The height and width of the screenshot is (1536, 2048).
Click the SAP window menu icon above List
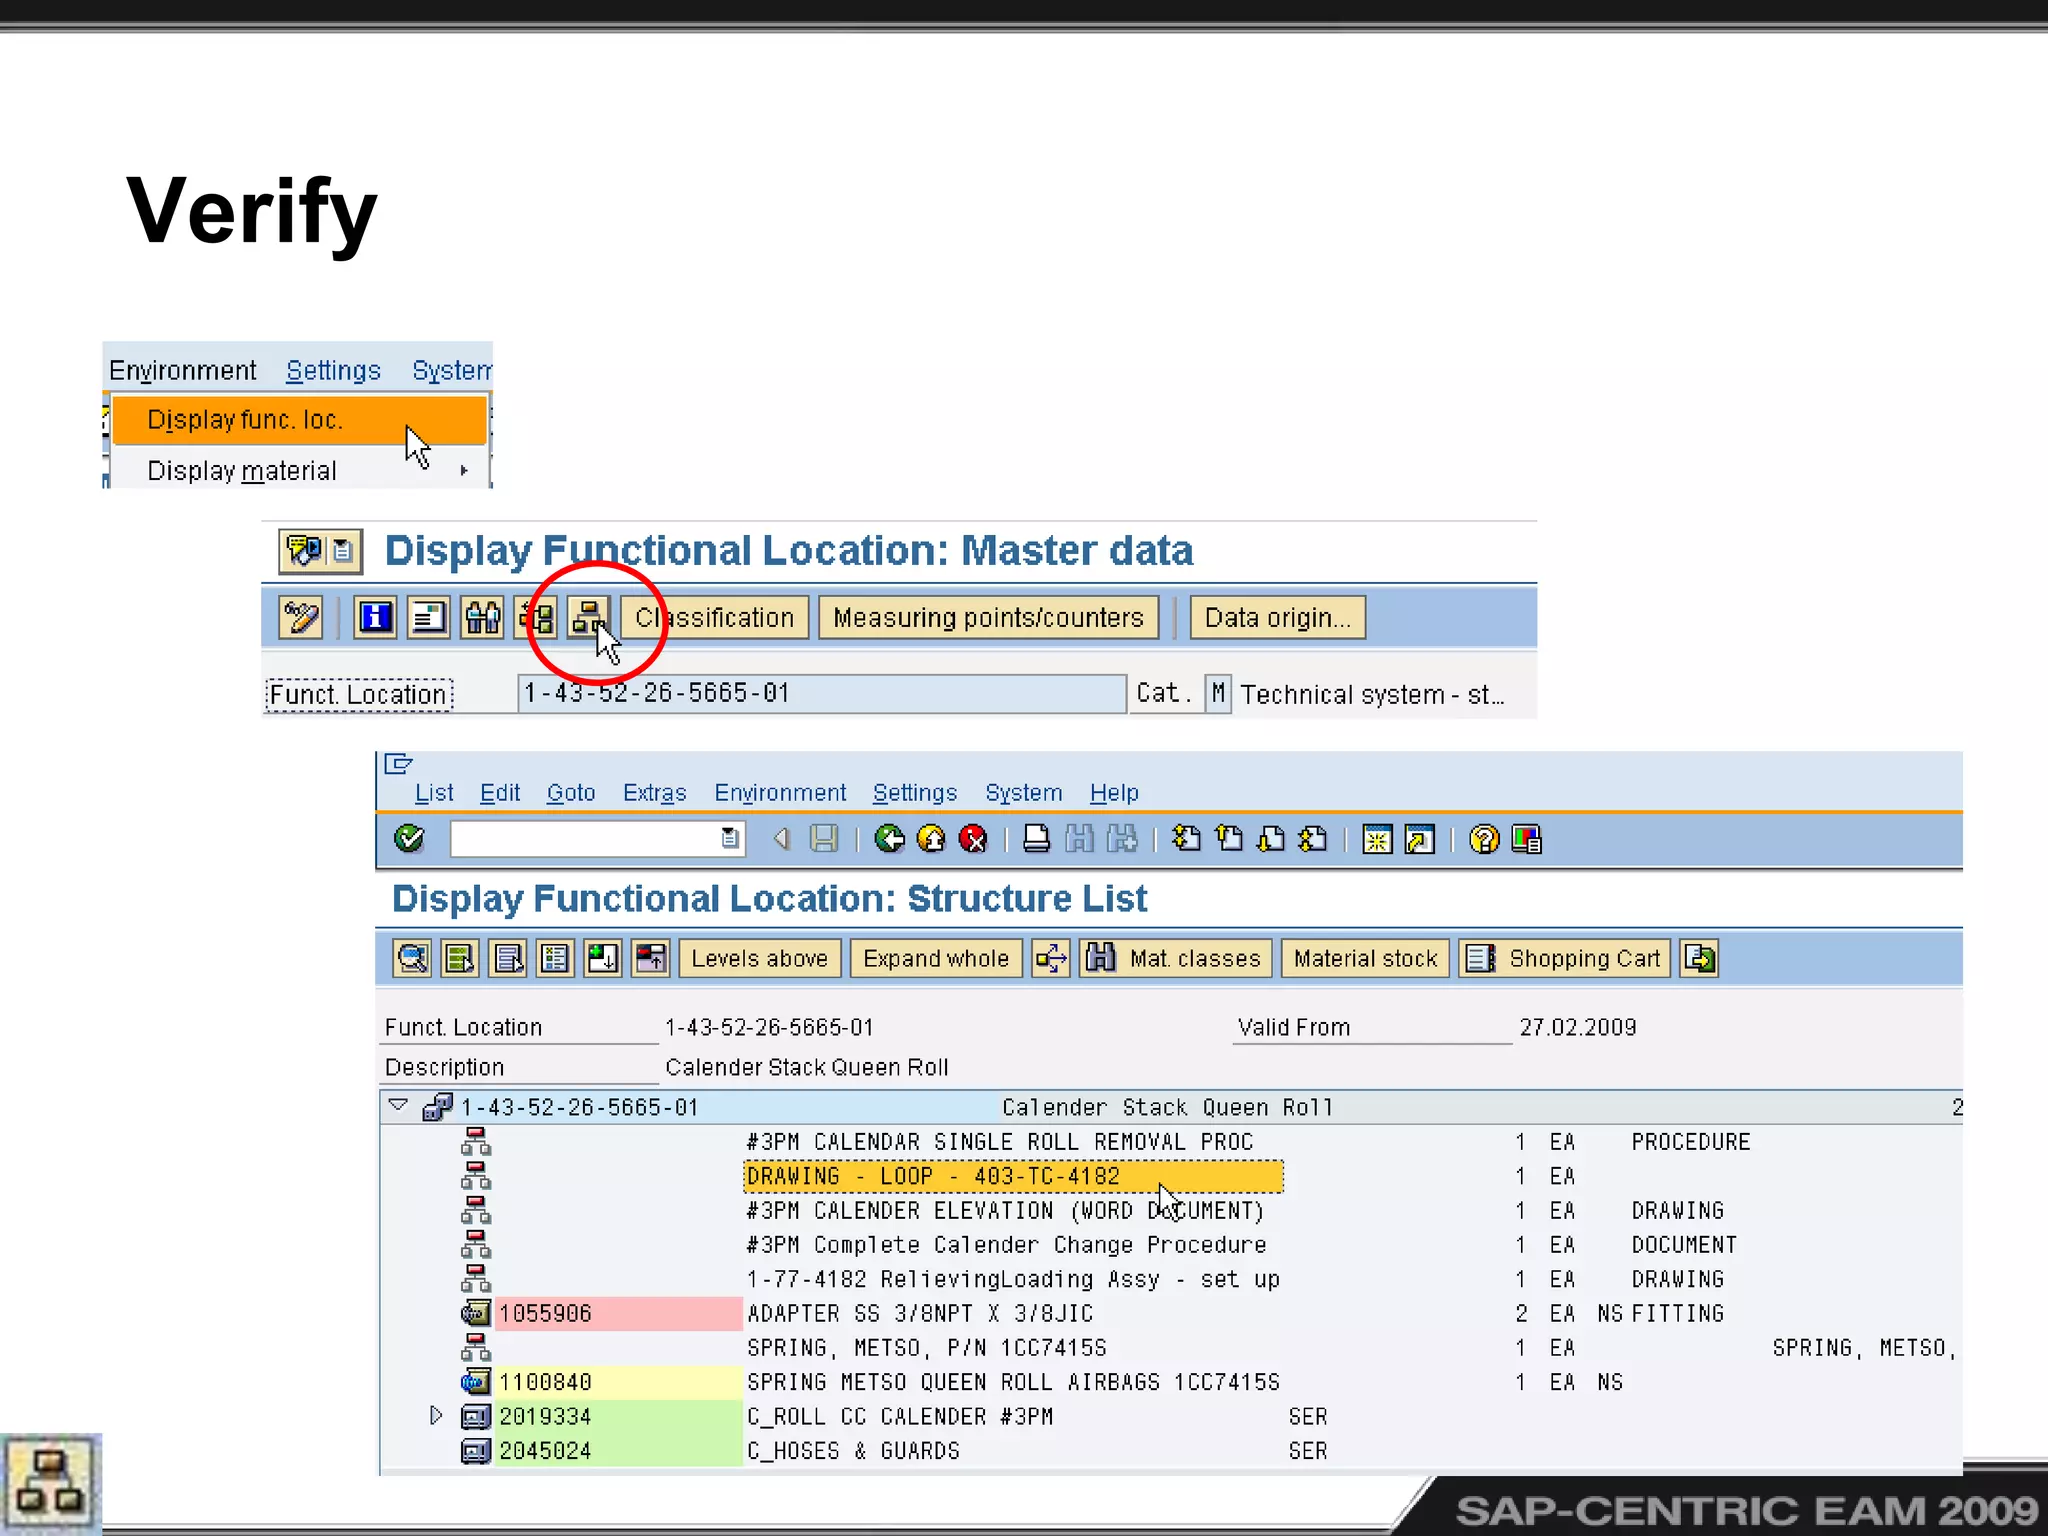point(398,764)
